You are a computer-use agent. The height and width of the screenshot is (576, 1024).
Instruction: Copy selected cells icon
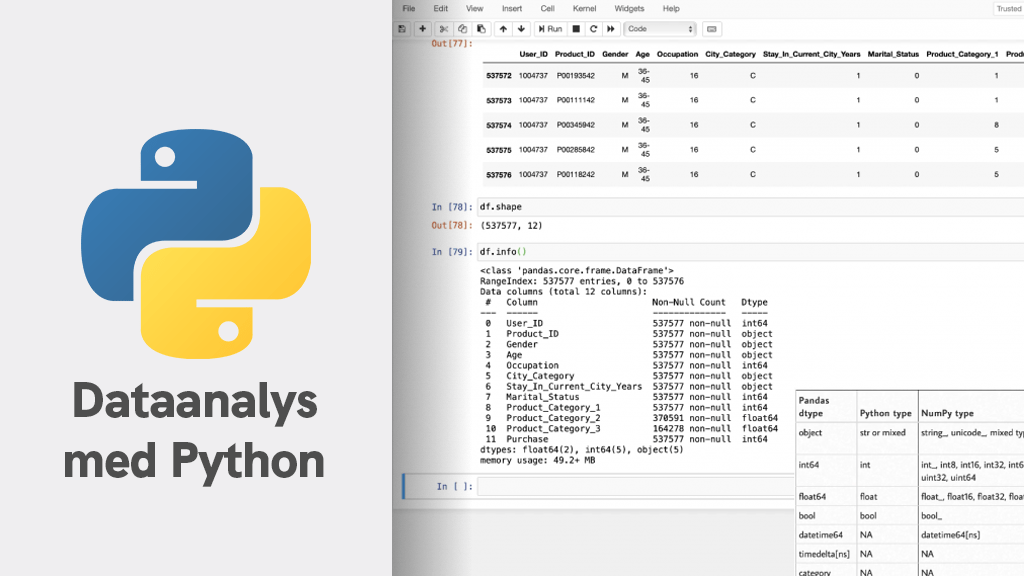coord(463,29)
